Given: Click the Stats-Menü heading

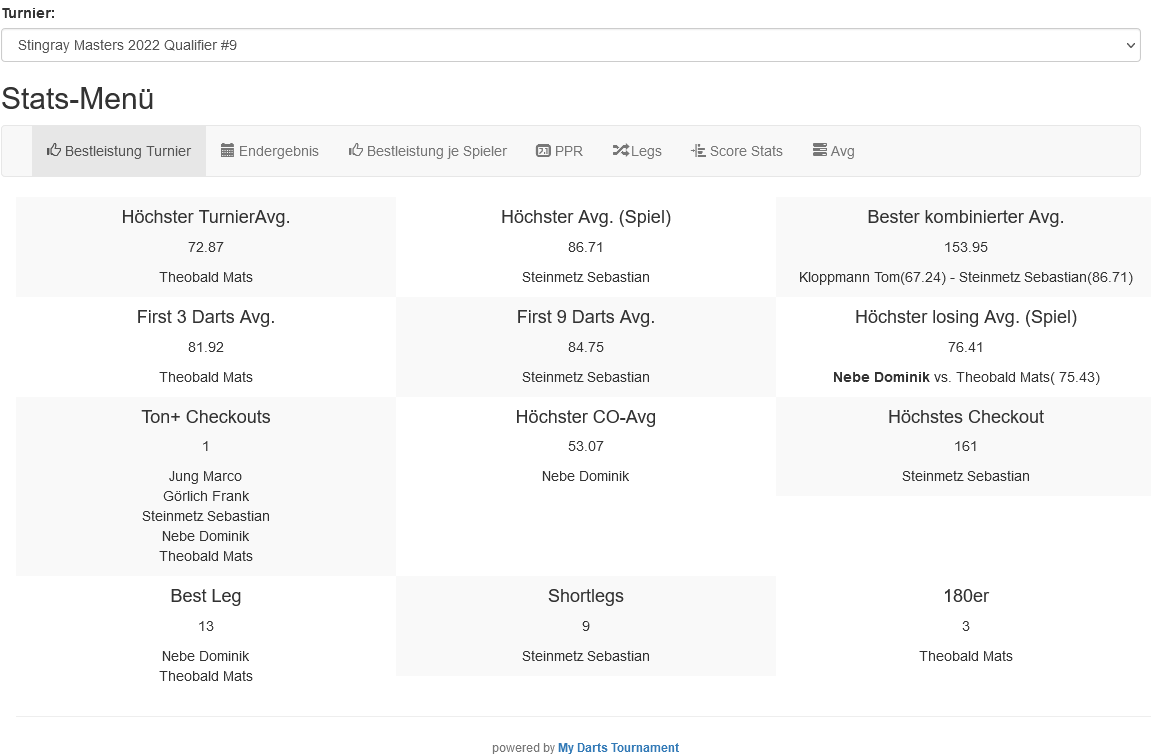Looking at the screenshot, I should [78, 99].
